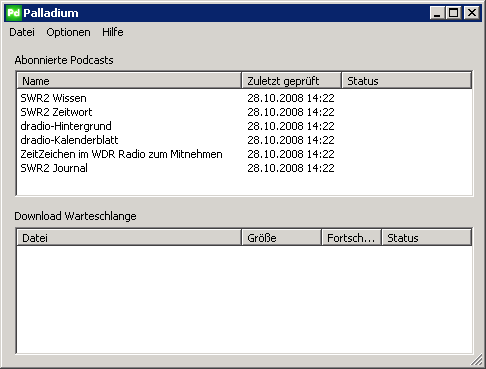Click the Fortsch... column header
The image size is (486, 369).
351,238
